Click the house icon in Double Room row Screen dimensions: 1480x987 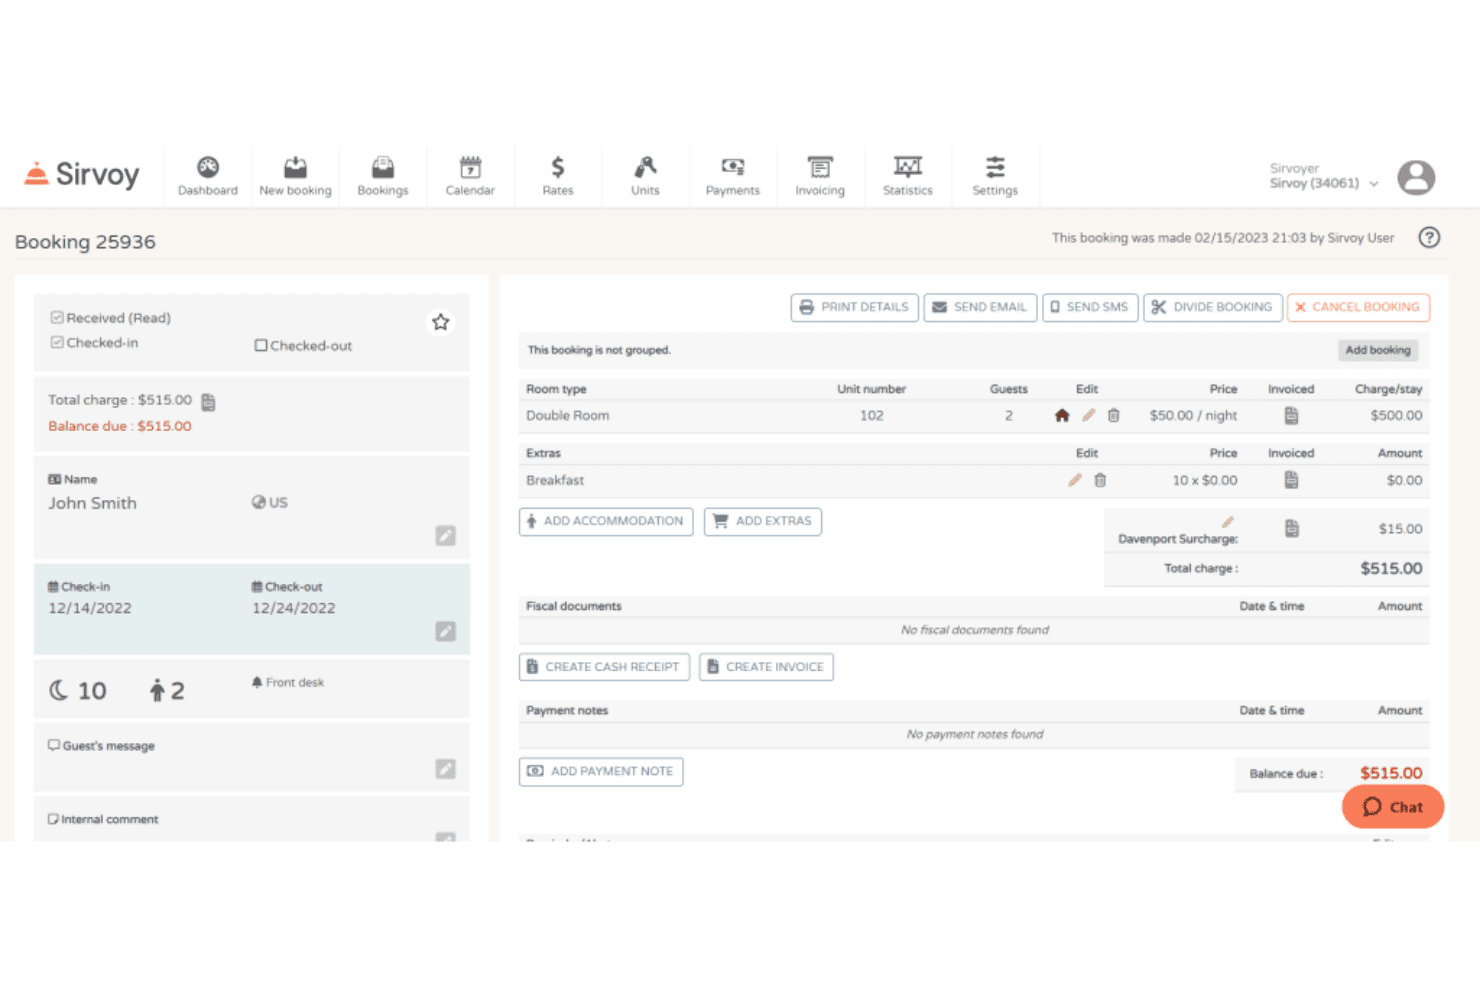tap(1062, 416)
